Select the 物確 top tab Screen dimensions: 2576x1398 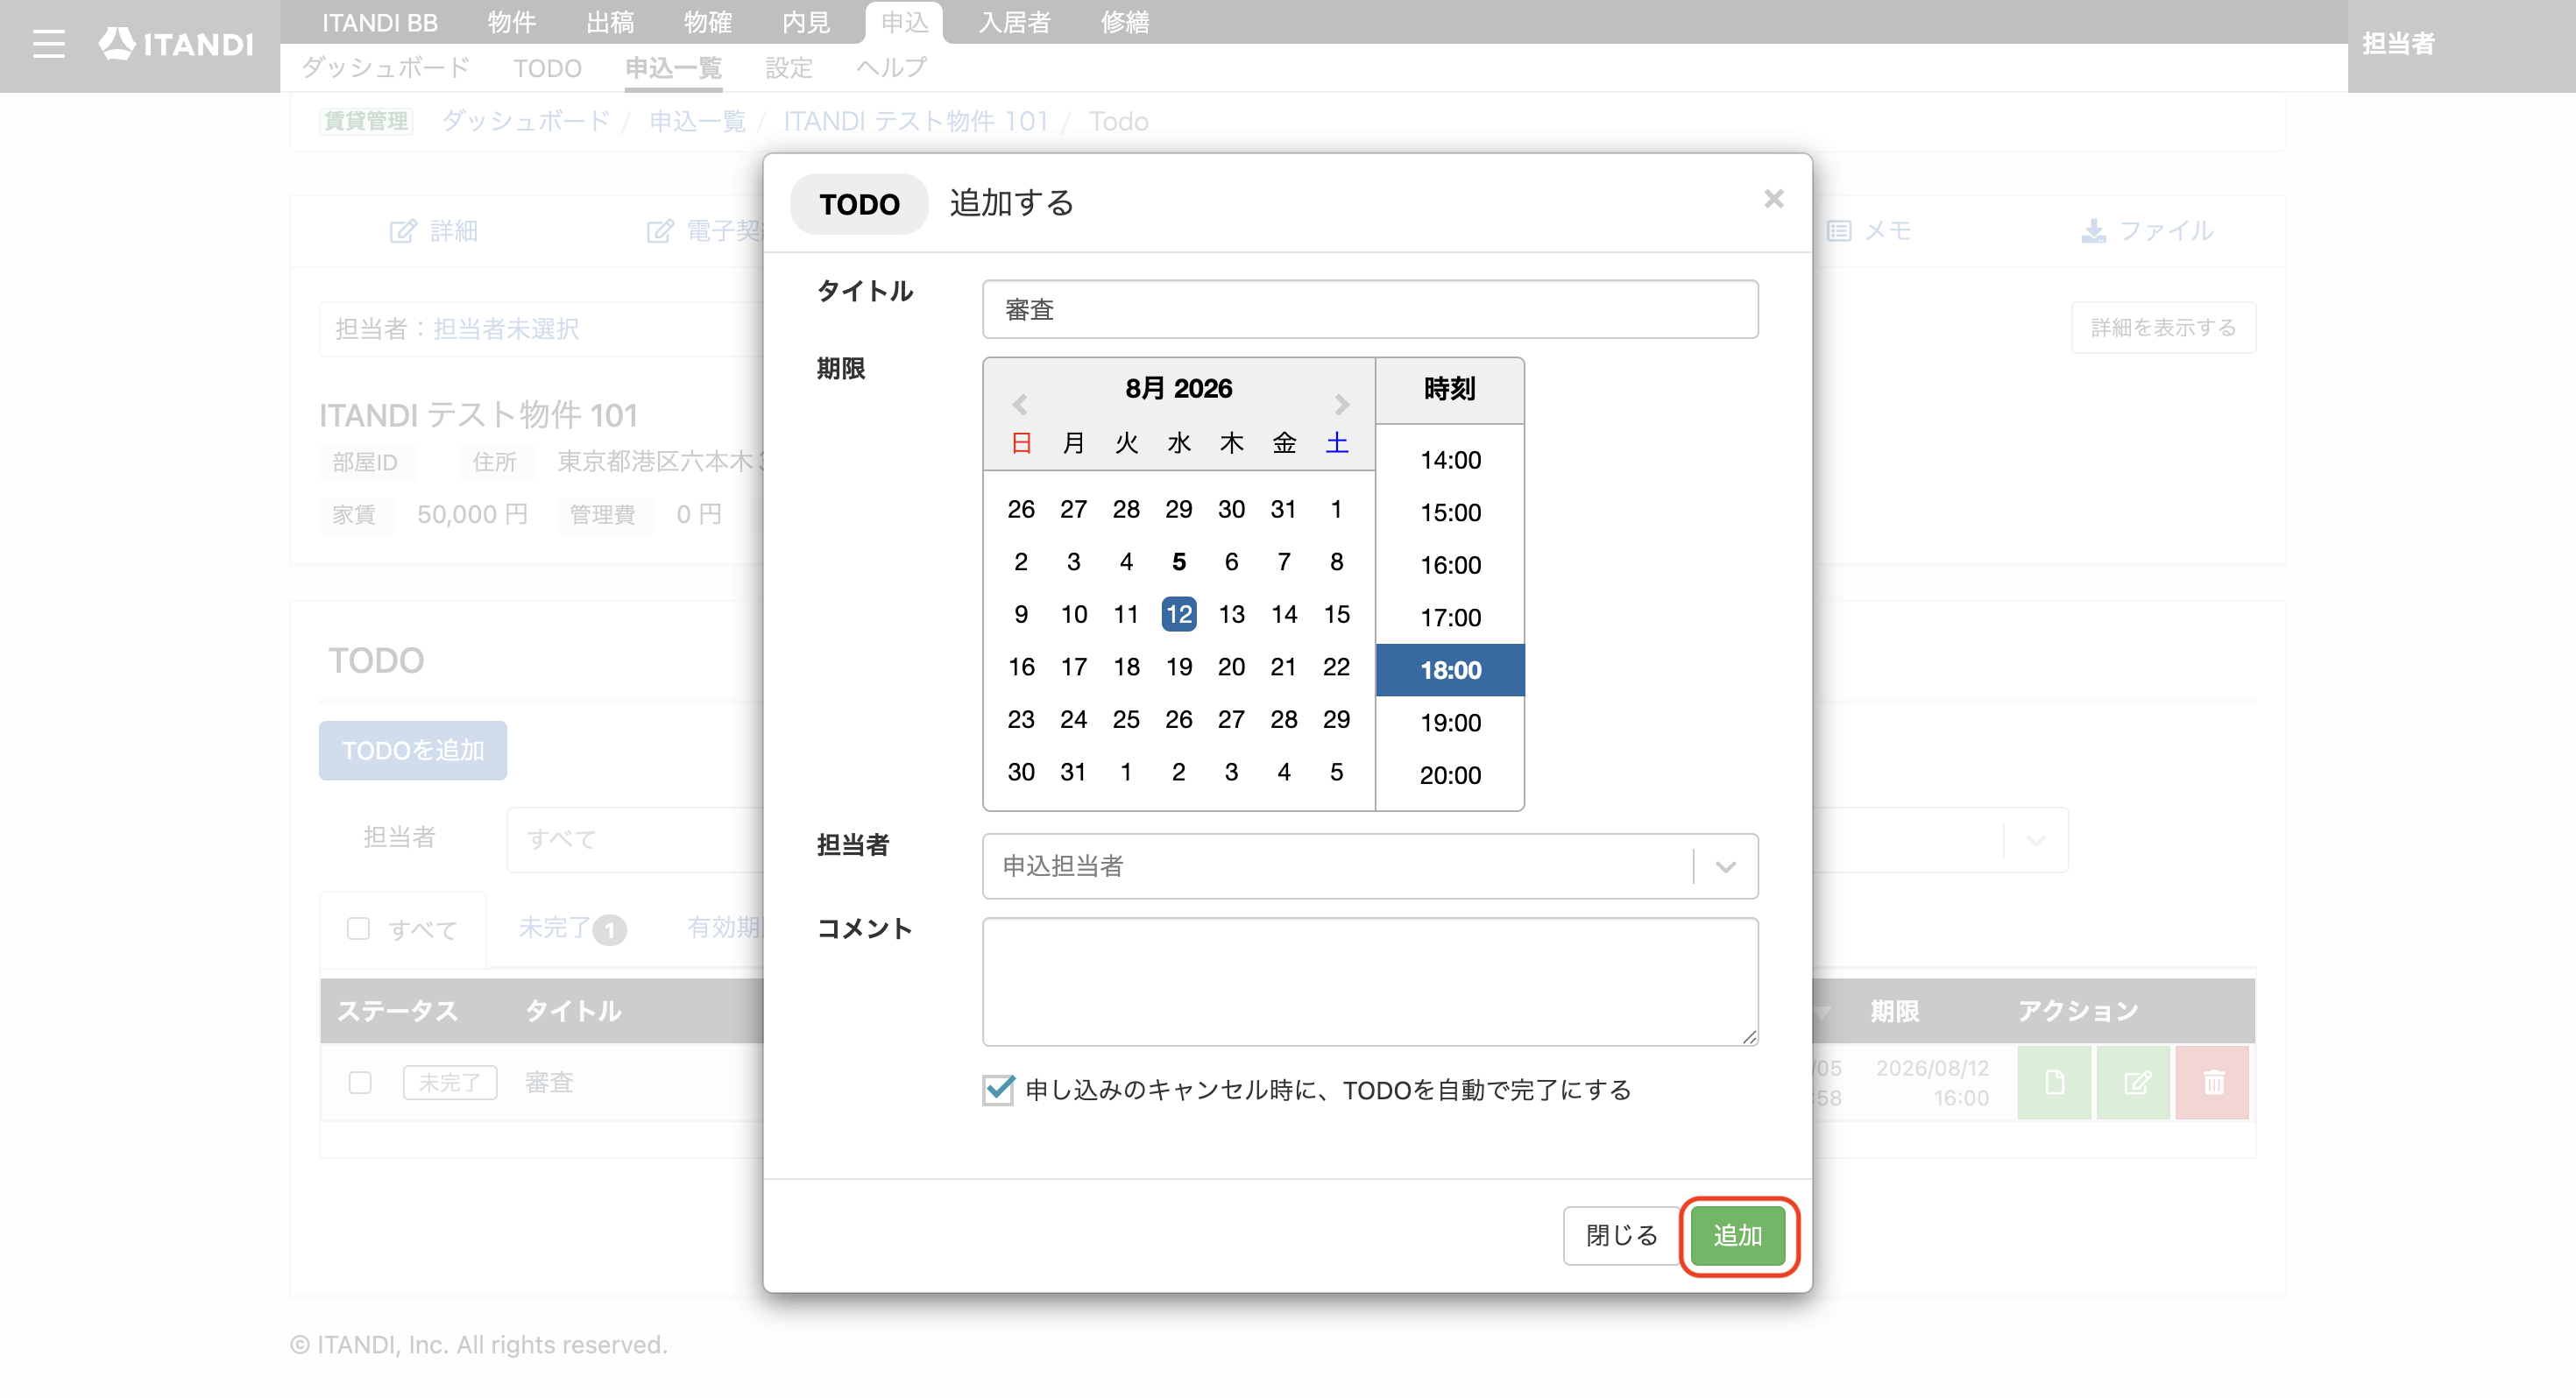point(707,22)
